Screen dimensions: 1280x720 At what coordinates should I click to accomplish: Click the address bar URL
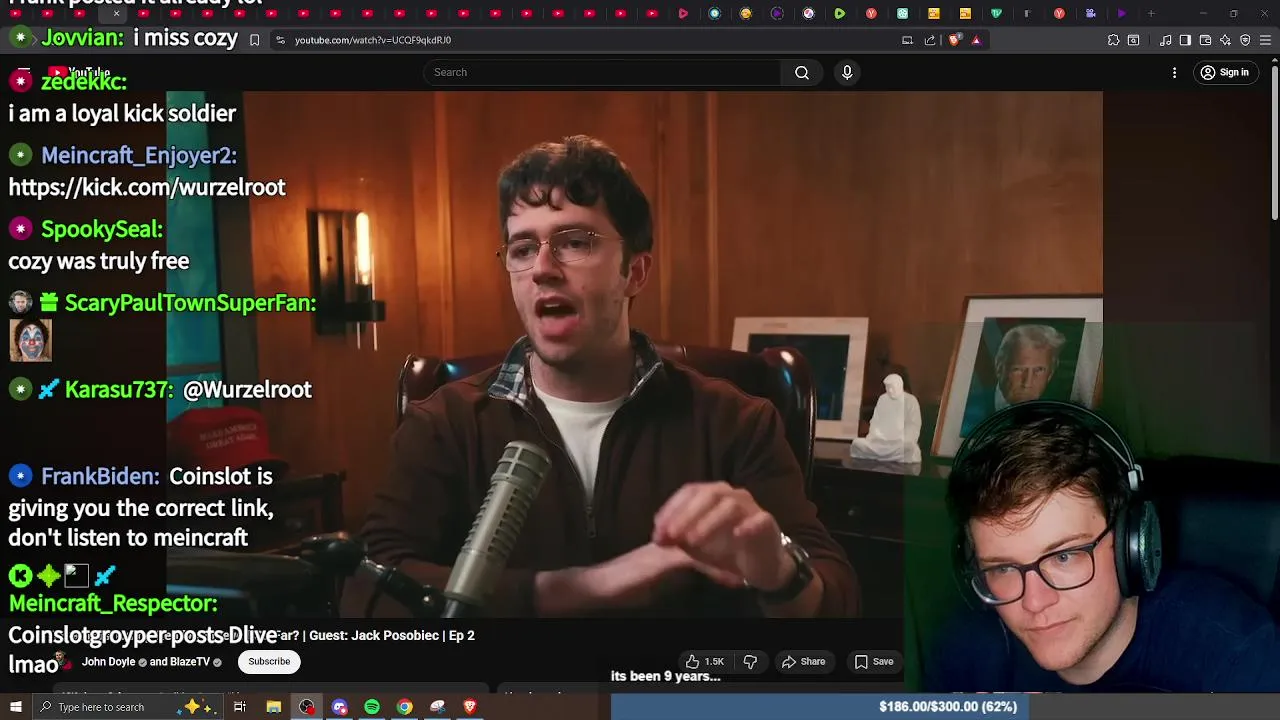[x=373, y=40]
